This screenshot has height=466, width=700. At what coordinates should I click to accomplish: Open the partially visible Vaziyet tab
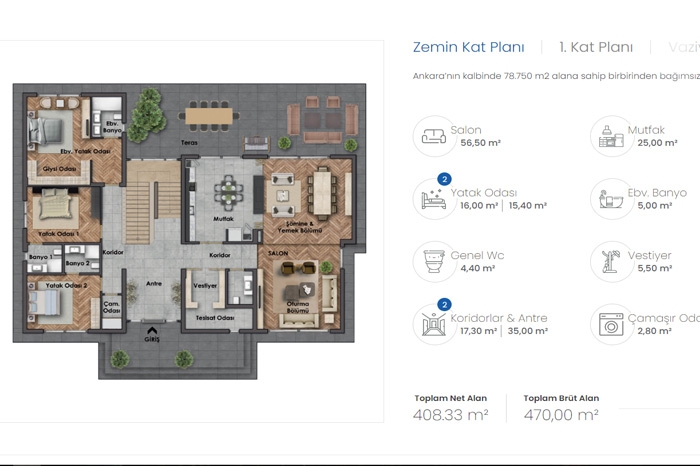click(x=683, y=47)
